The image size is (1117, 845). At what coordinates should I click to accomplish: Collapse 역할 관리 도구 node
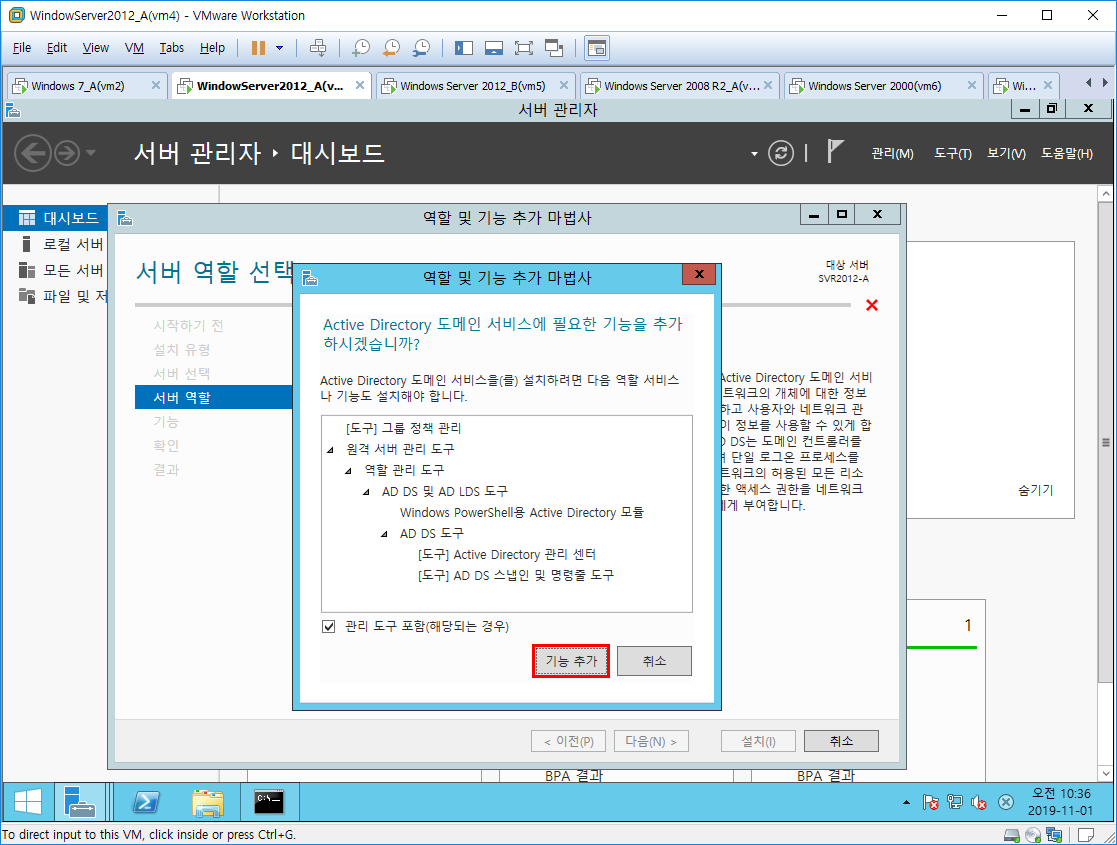coord(348,471)
